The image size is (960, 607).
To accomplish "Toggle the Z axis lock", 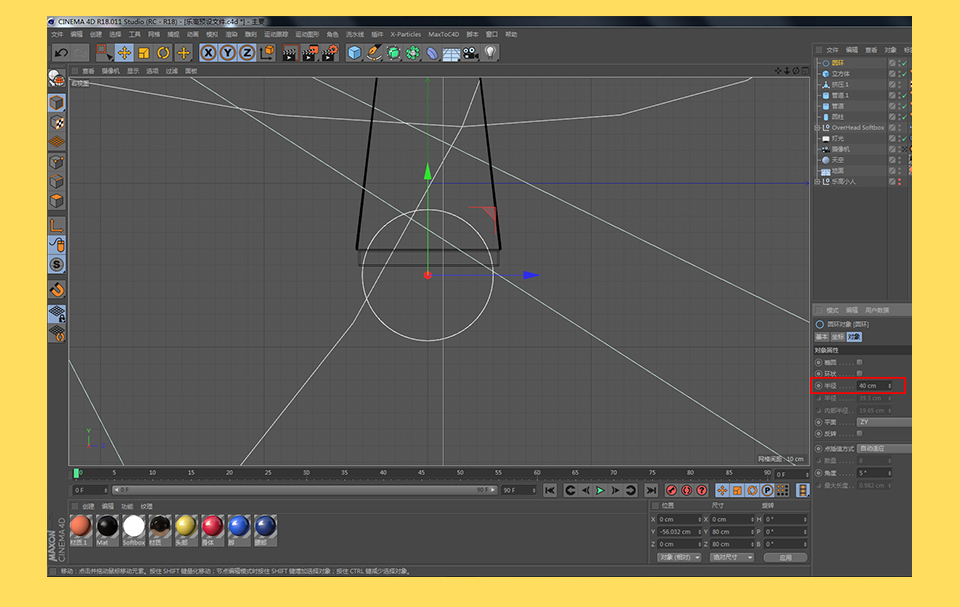I will [247, 53].
